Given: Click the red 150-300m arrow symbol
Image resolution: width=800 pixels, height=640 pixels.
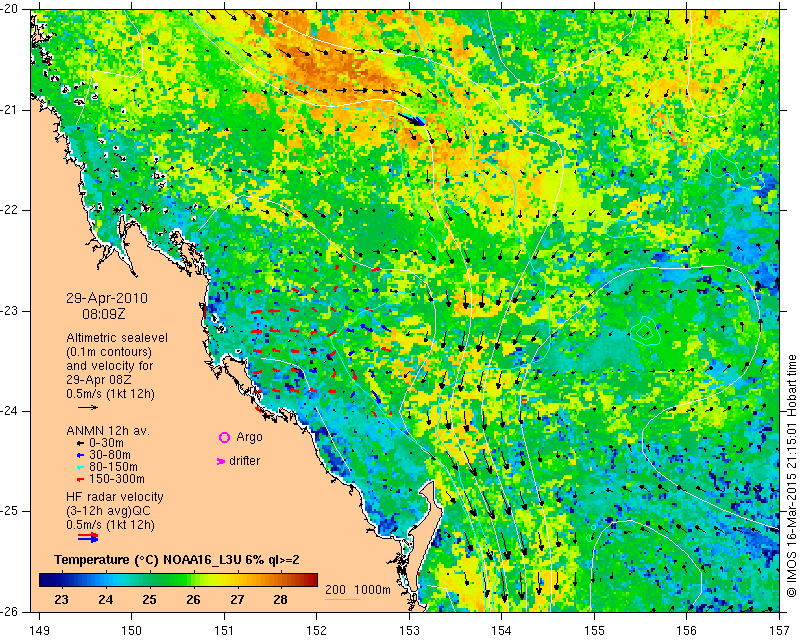Looking at the screenshot, I should (x=80, y=479).
